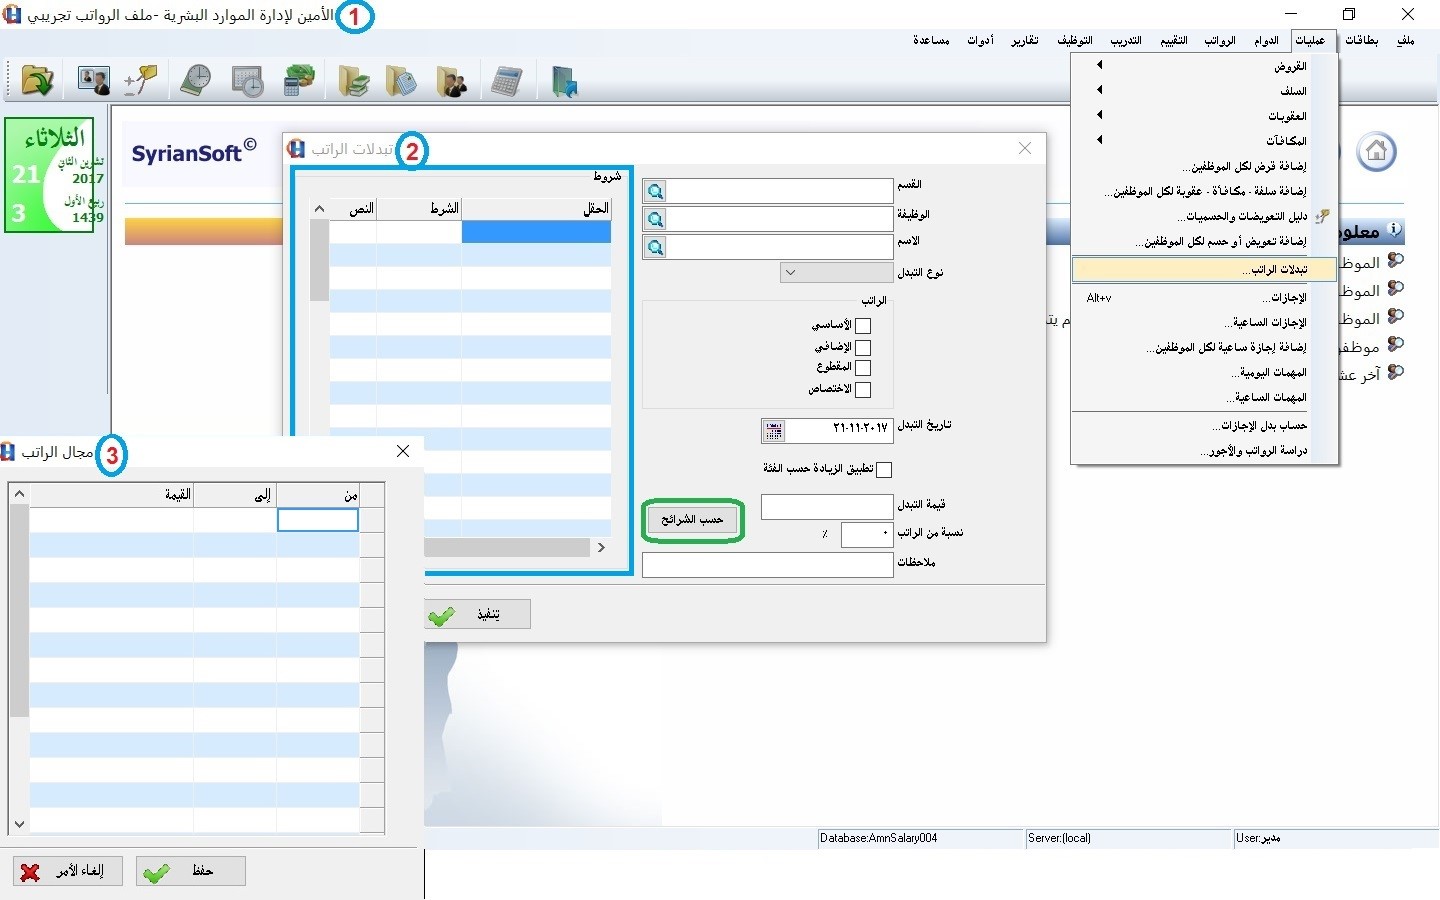Click the up arrow in مجال الراتب scrollbar
Viewport: 1440px width, 900px height.
pyautogui.click(x=19, y=494)
